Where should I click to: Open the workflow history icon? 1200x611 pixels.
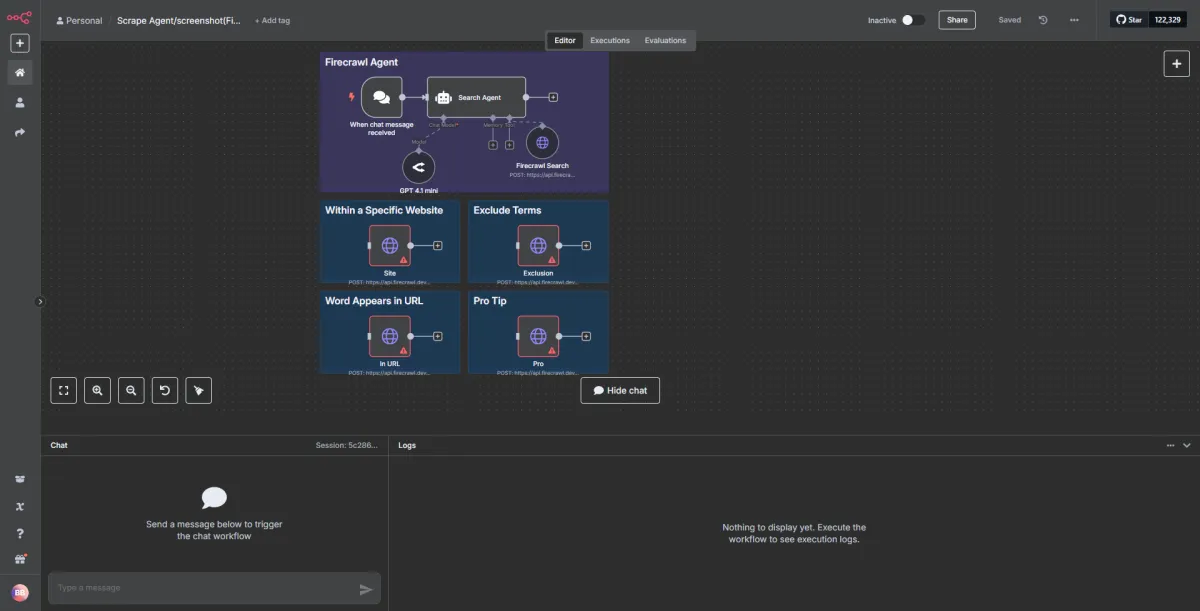pyautogui.click(x=1043, y=20)
